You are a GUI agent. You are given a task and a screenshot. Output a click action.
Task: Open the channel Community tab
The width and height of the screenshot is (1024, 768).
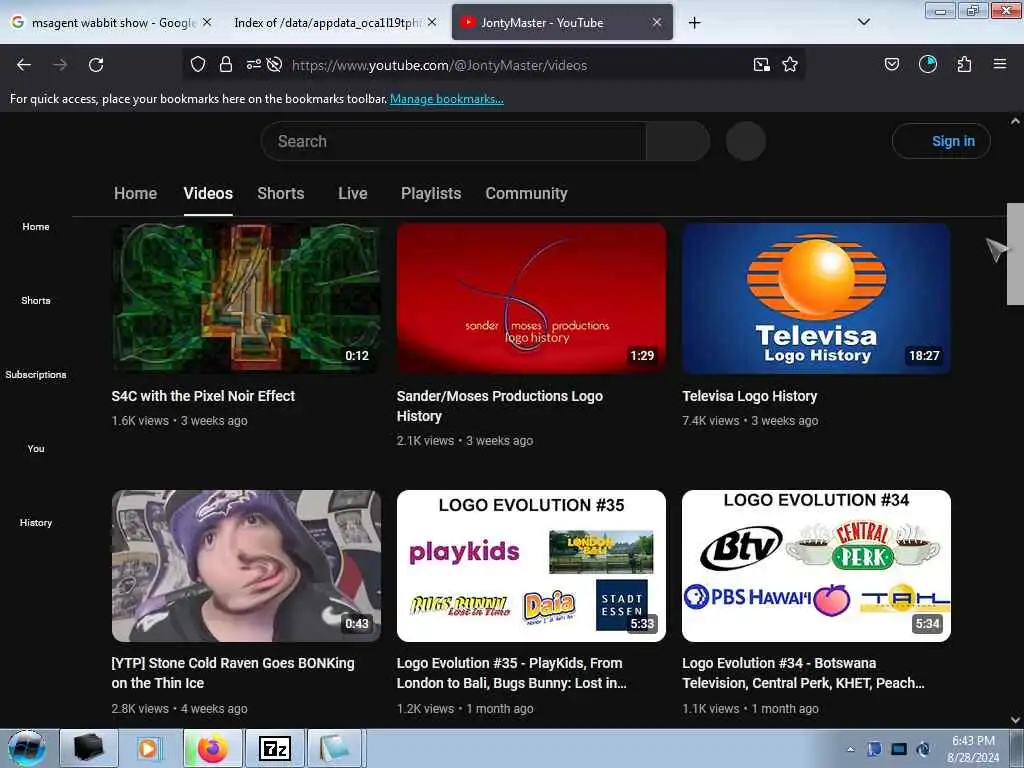click(x=526, y=193)
